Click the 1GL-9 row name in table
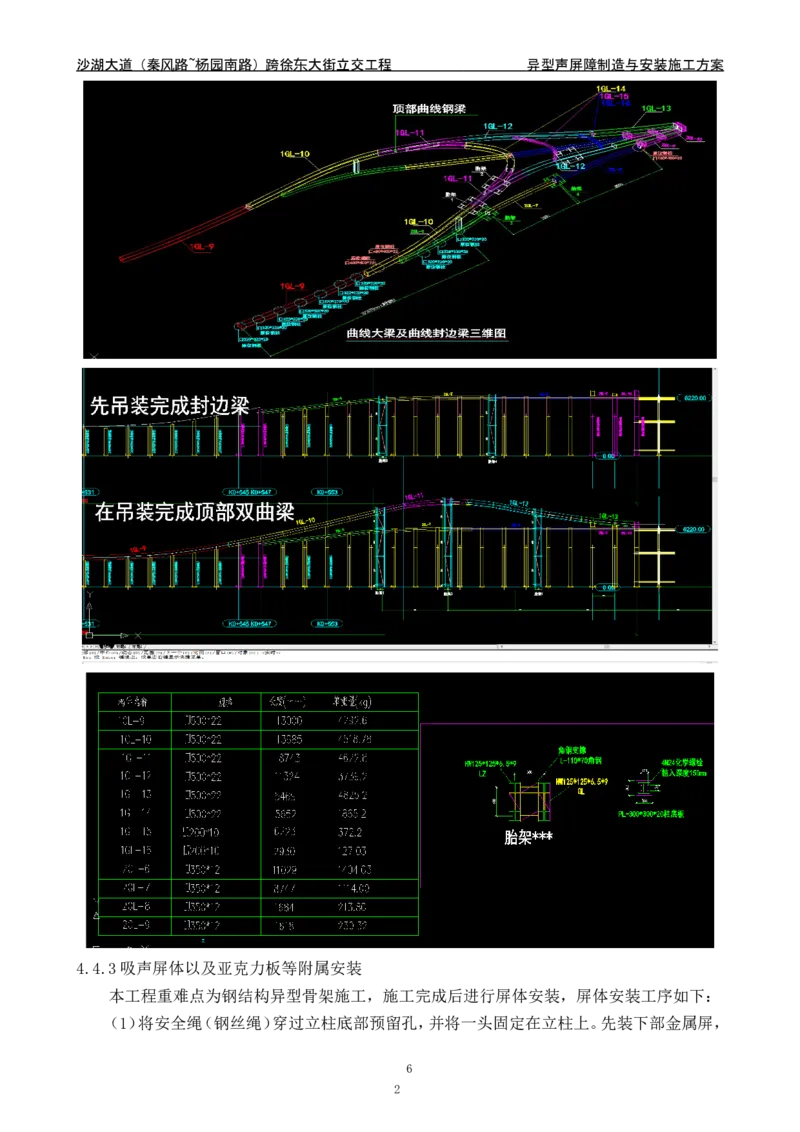This screenshot has width=800, height=1132. [134, 720]
